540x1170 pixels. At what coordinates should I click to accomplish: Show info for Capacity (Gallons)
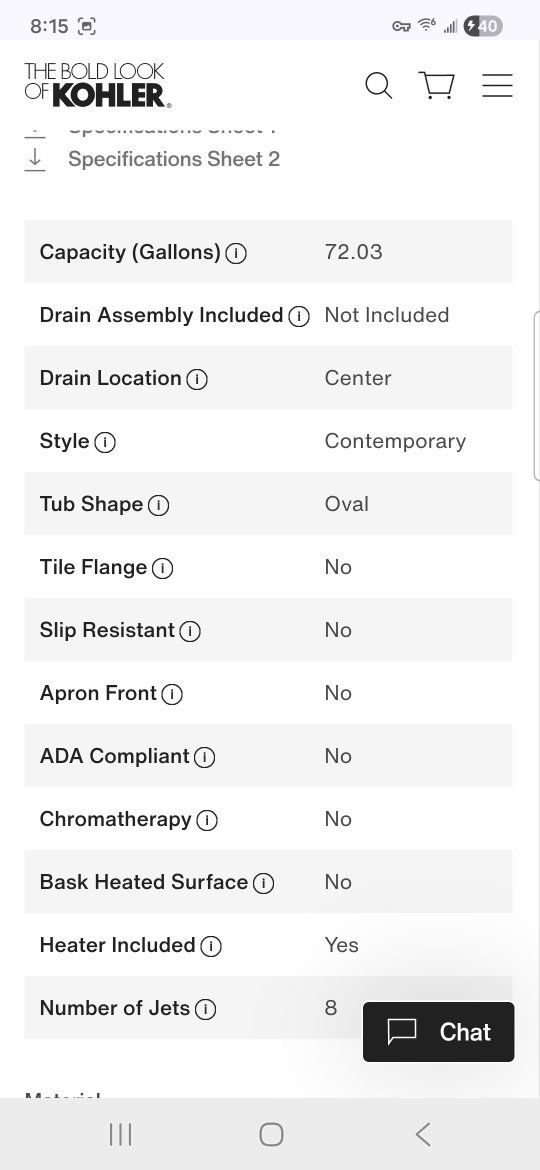pos(236,254)
